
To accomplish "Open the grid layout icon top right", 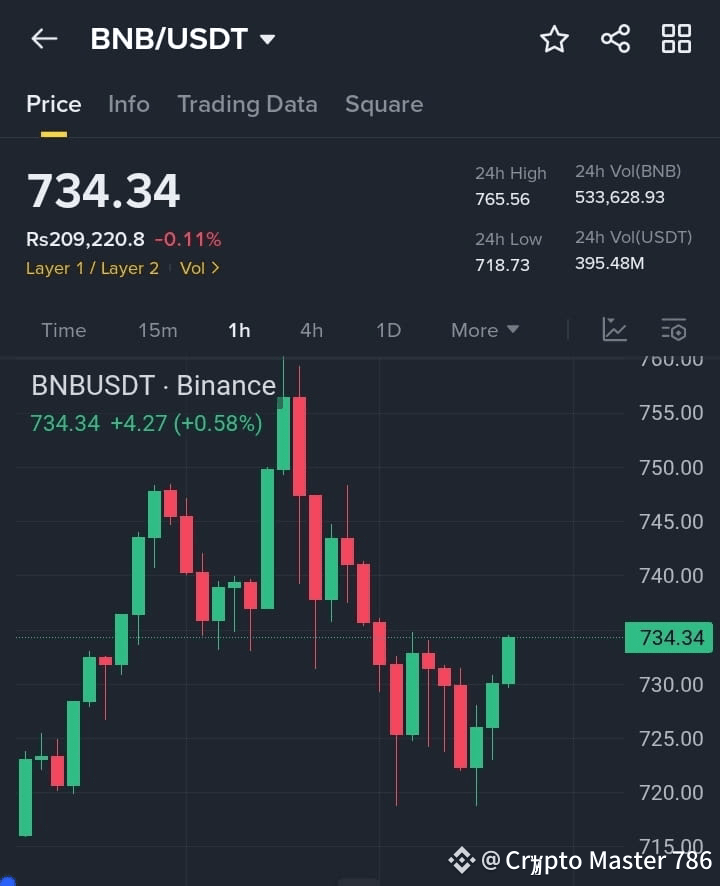I will (x=676, y=39).
